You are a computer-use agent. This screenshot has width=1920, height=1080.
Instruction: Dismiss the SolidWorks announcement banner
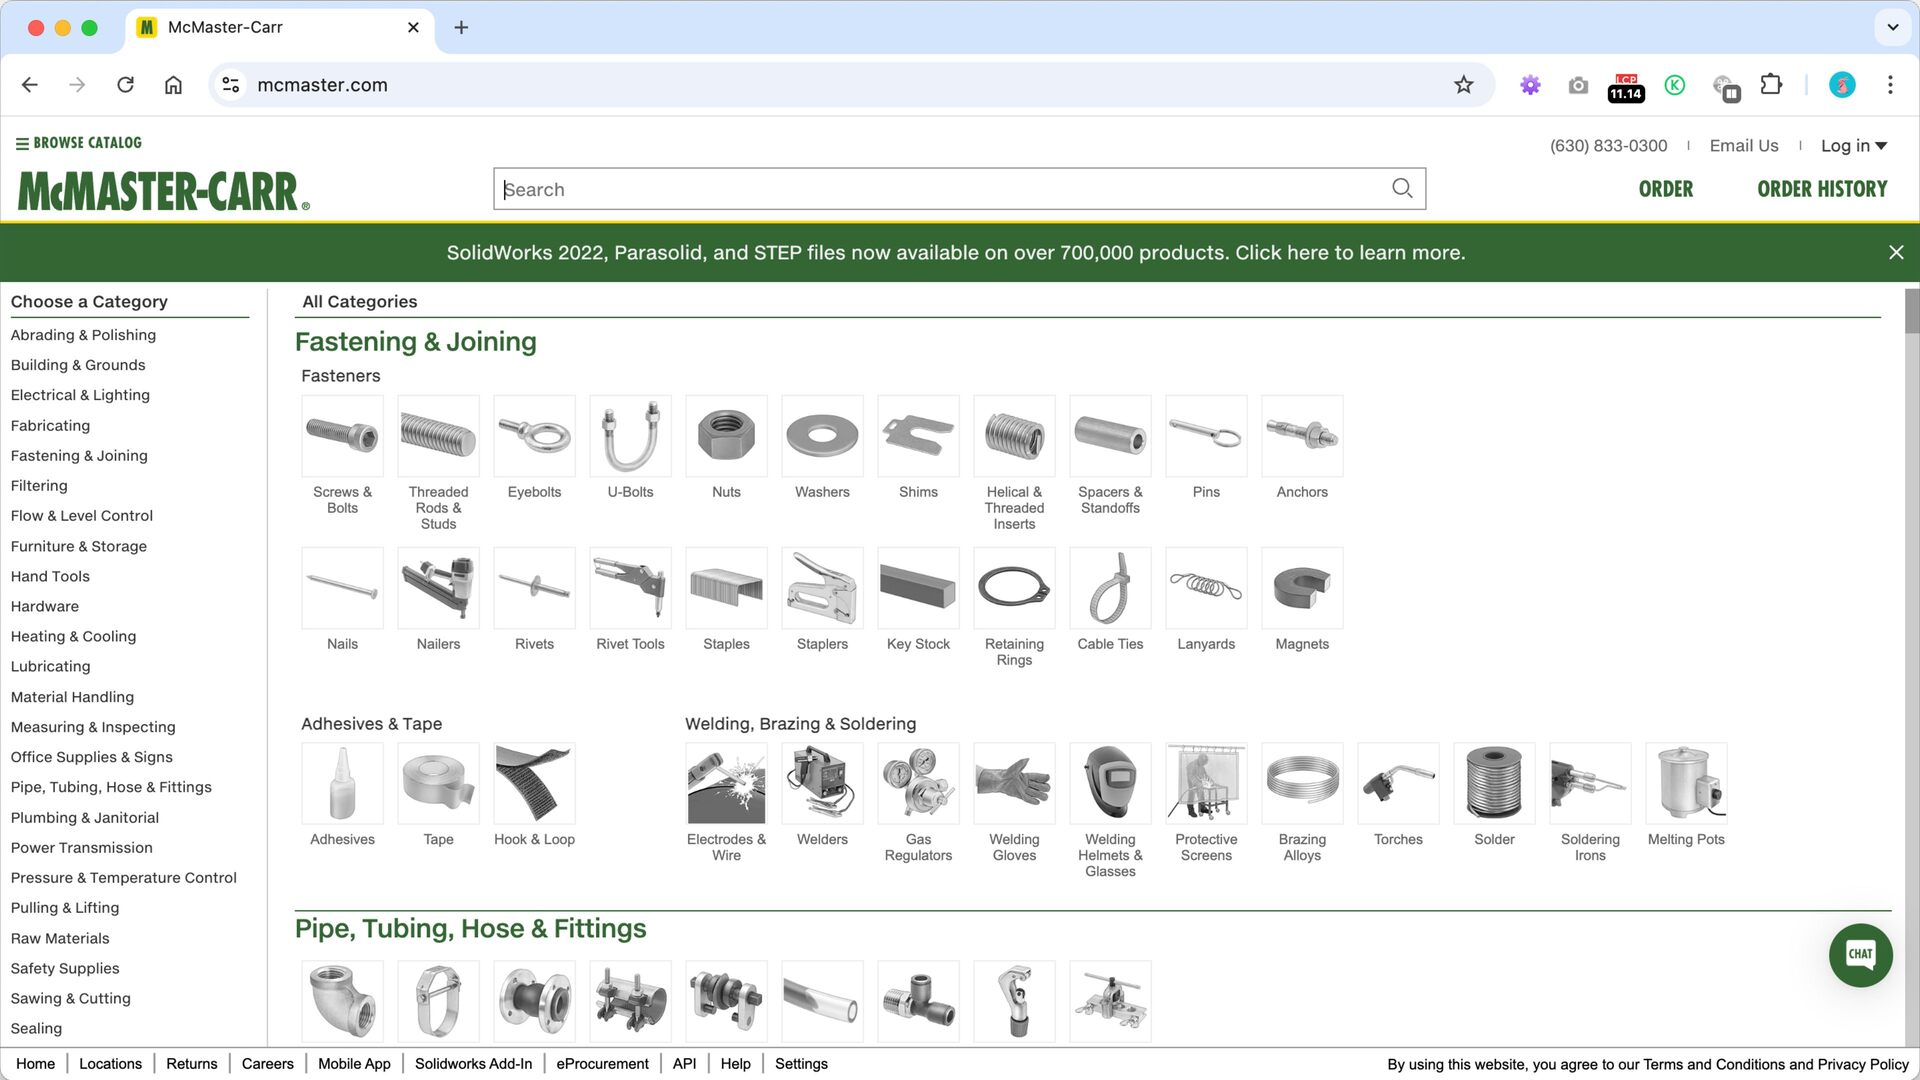[1896, 252]
